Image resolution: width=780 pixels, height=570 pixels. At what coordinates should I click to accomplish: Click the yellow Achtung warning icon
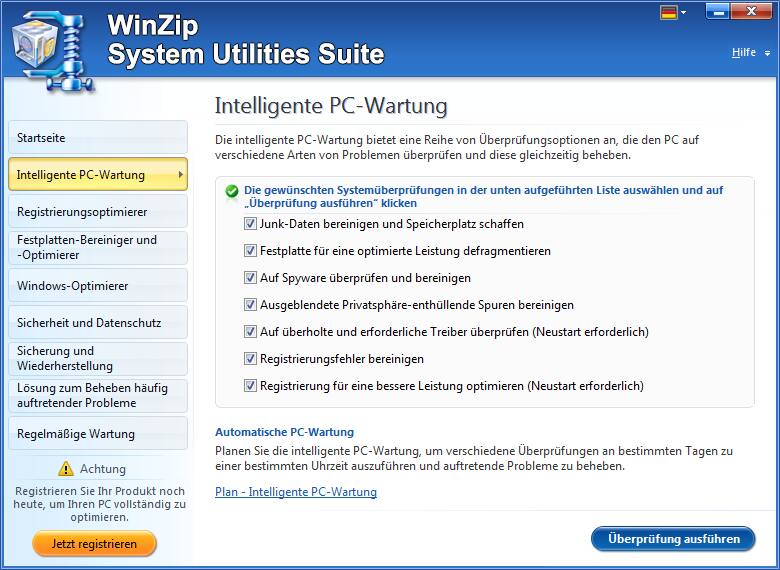point(66,468)
